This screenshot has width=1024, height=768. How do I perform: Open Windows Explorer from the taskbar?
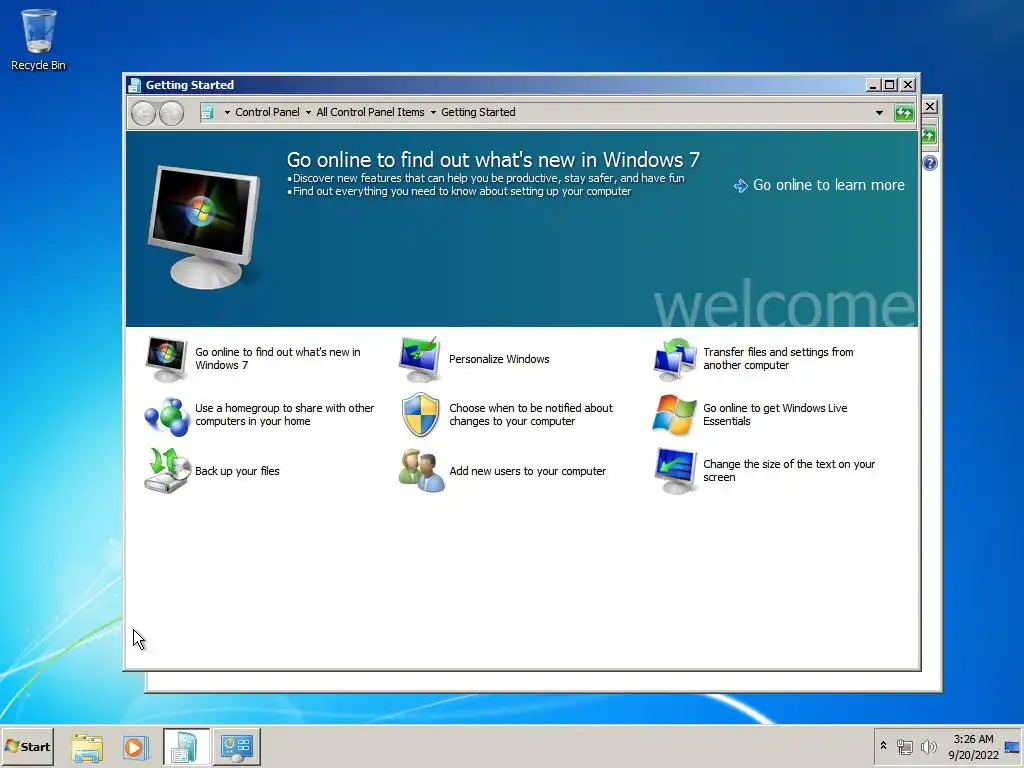pyautogui.click(x=87, y=747)
